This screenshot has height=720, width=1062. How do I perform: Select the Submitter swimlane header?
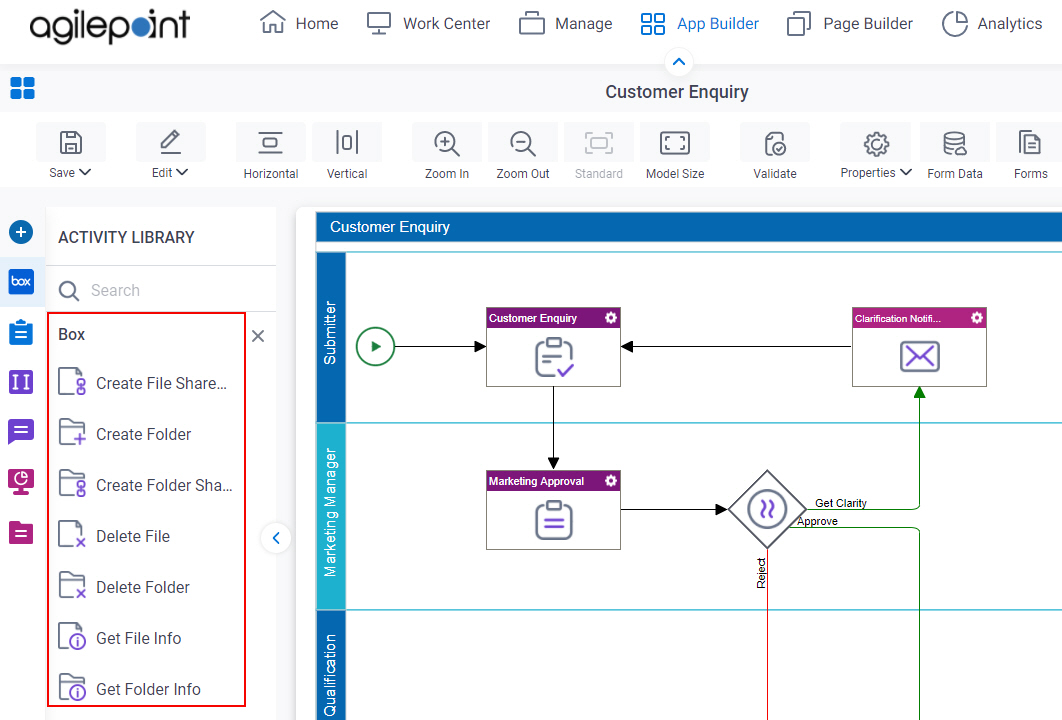(x=331, y=337)
